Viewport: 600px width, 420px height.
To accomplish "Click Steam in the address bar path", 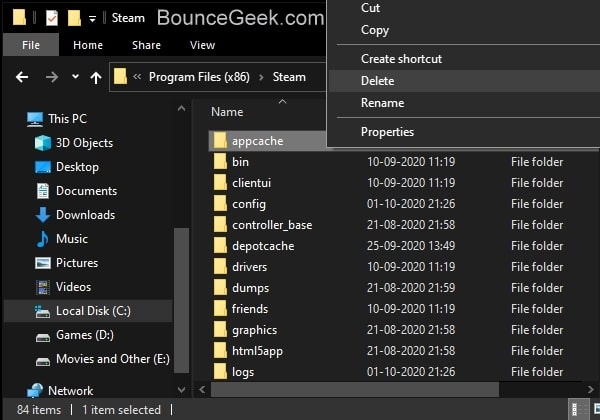I will [x=289, y=77].
